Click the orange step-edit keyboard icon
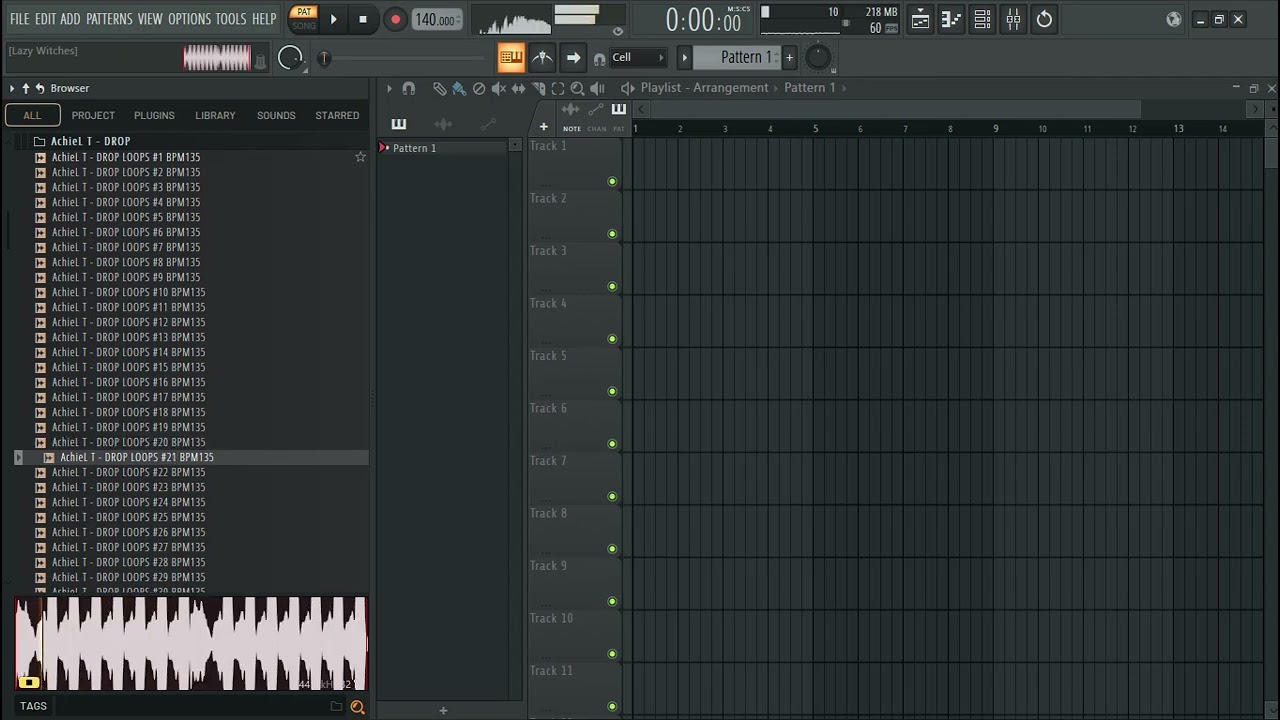Screen dimensions: 1280x720 coord(511,58)
